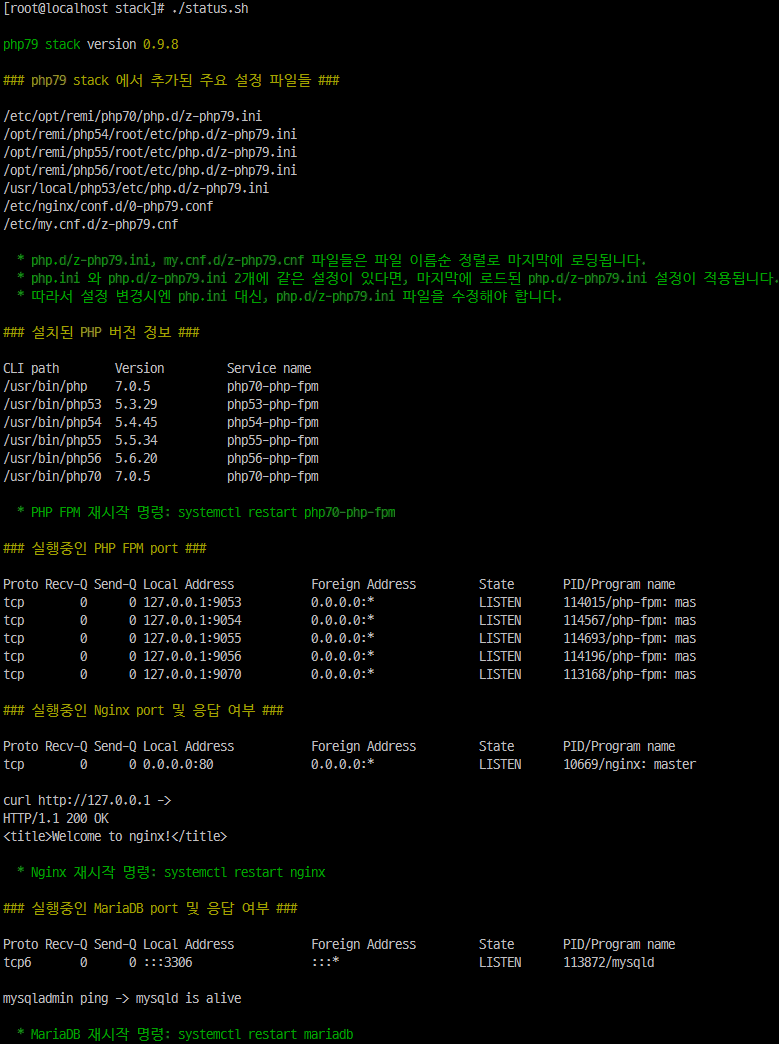The image size is (779, 1044).
Task: Click path /usr/local/php53/etc/php.d/z-php79.ini
Action: pyautogui.click(x=136, y=188)
